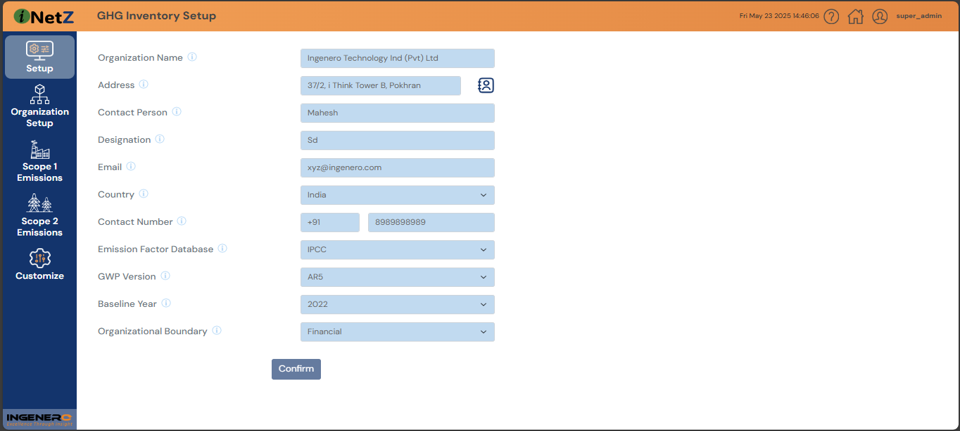Click the help question mark icon
This screenshot has height=431, width=960.
tap(831, 16)
